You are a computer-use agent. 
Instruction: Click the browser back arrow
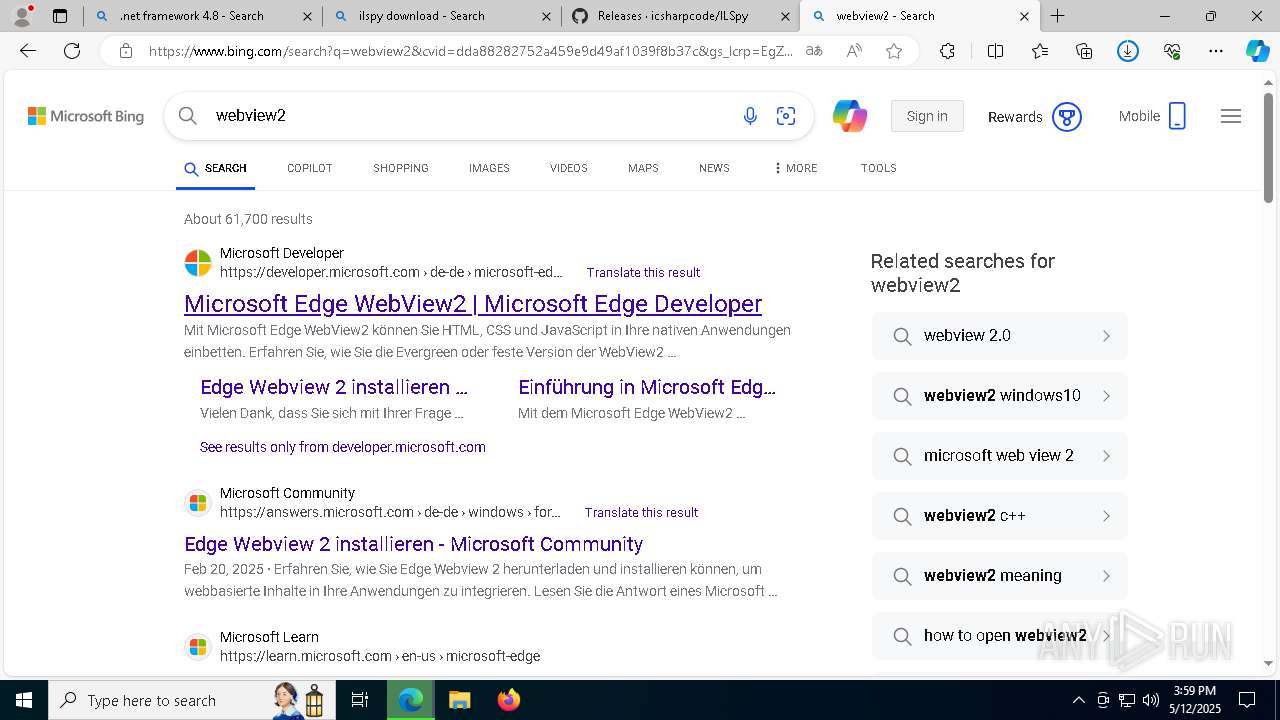click(28, 51)
